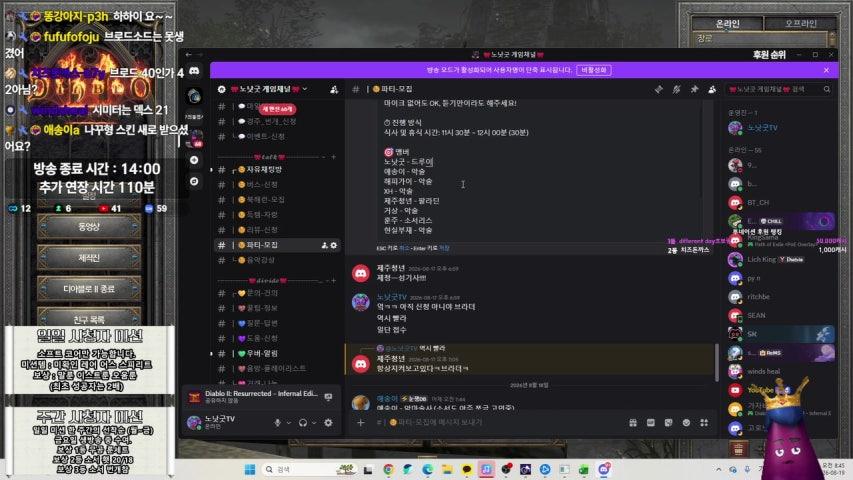The width and height of the screenshot is (853, 480).
Task: Open the sticker picker icon
Action: (669, 422)
